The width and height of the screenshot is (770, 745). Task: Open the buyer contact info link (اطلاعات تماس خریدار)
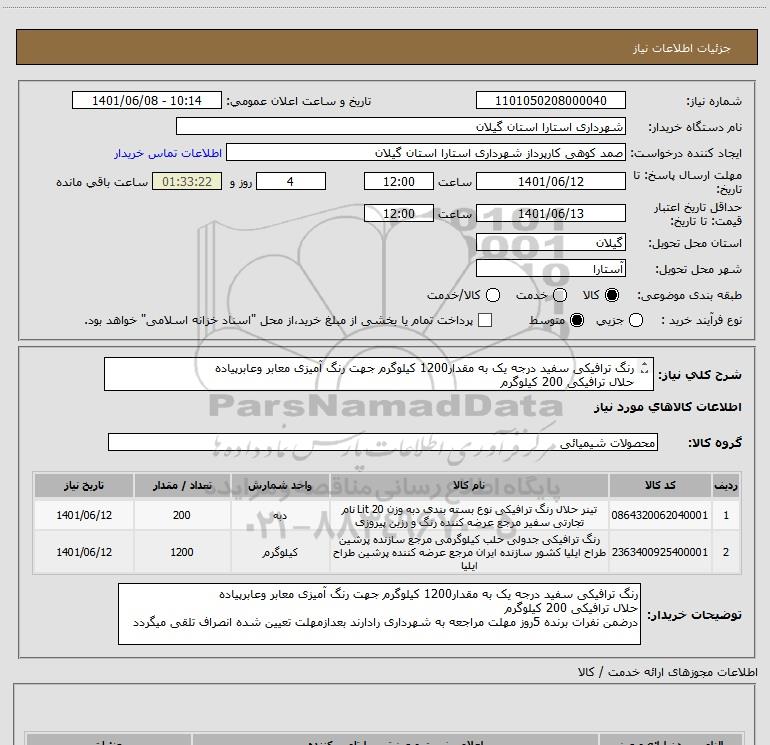click(x=168, y=154)
